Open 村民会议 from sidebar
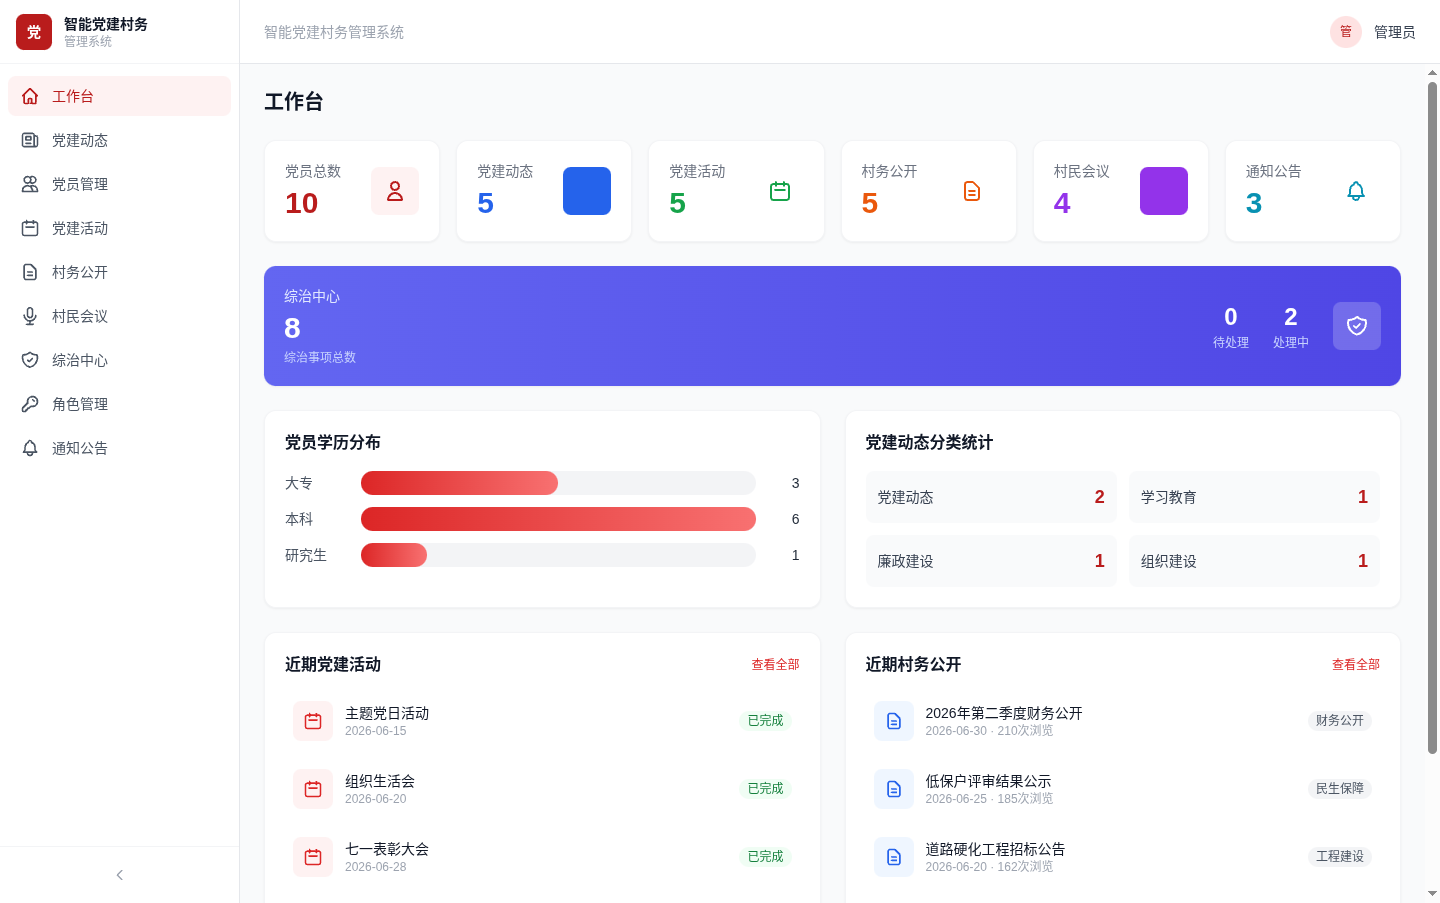This screenshot has height=903, width=1440. click(x=120, y=316)
